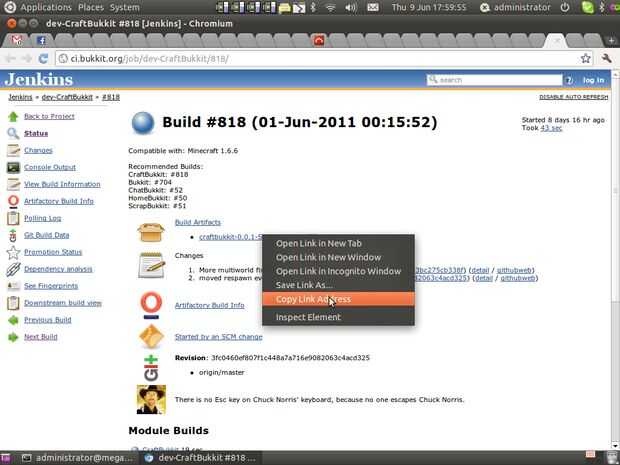The image size is (620, 465).
Task: Click the log in link
Action: tap(594, 80)
